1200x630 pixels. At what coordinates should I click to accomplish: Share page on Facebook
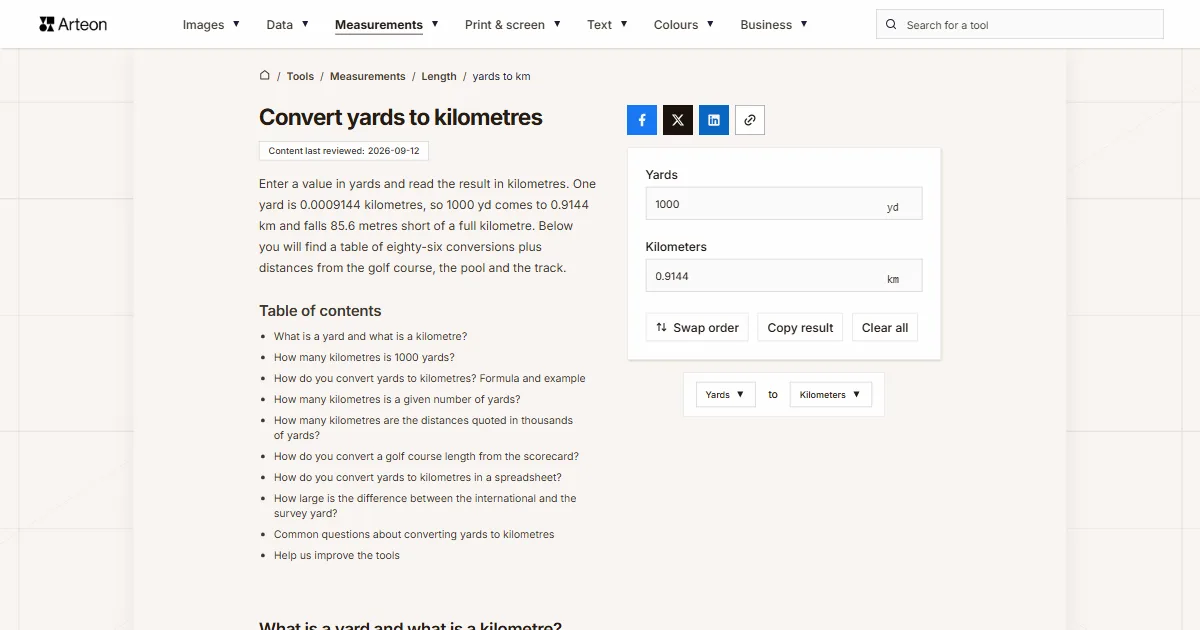click(642, 120)
